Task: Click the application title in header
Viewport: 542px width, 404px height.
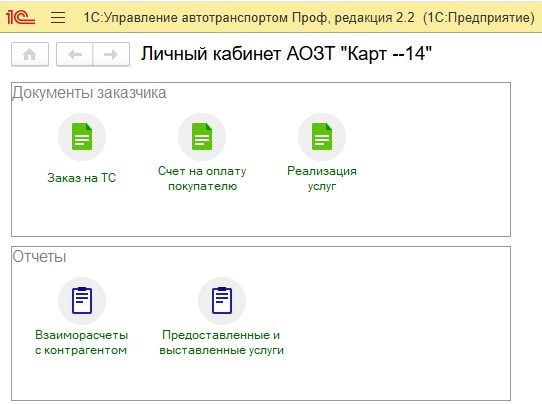Action: 309,17
